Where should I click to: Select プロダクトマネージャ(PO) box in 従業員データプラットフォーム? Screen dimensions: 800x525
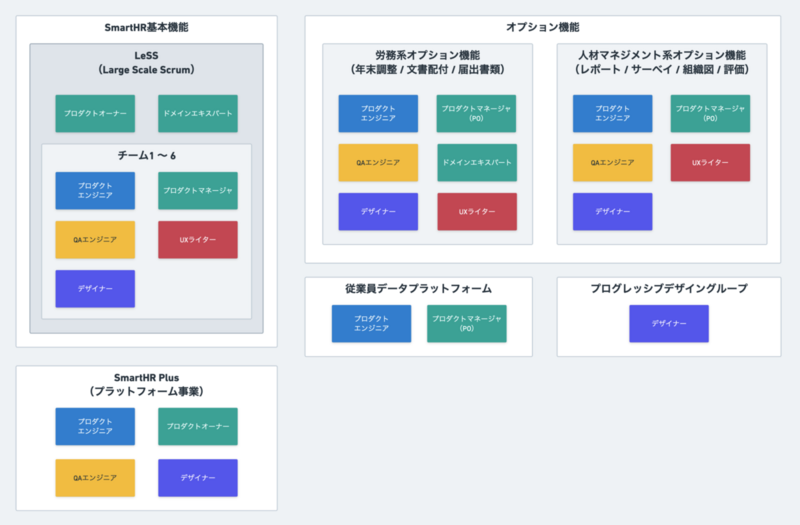click(x=467, y=323)
